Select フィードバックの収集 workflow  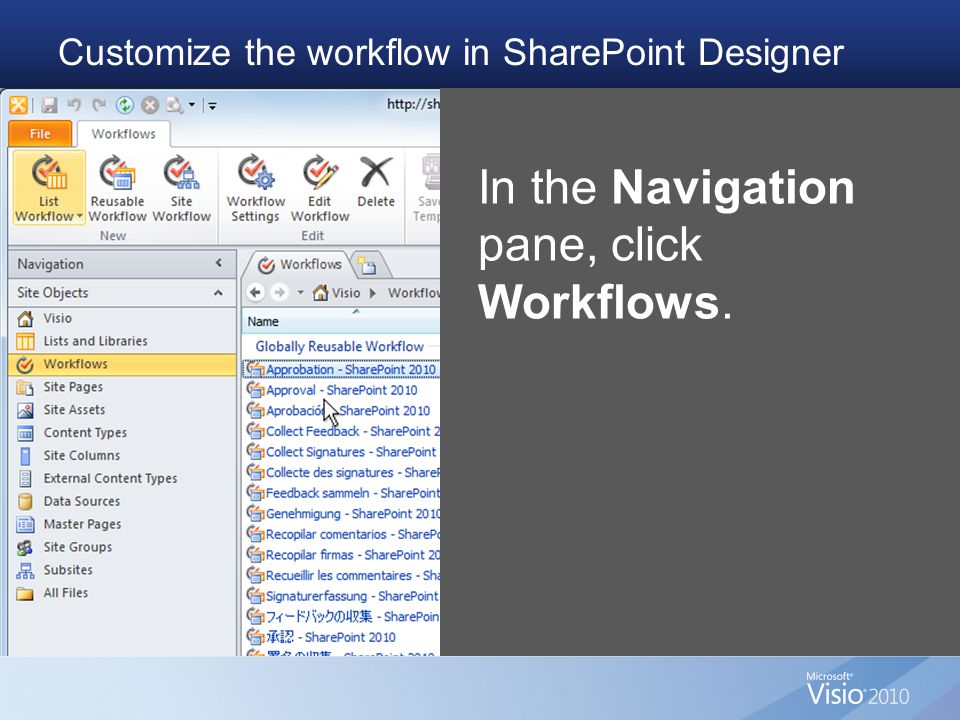(x=342, y=617)
